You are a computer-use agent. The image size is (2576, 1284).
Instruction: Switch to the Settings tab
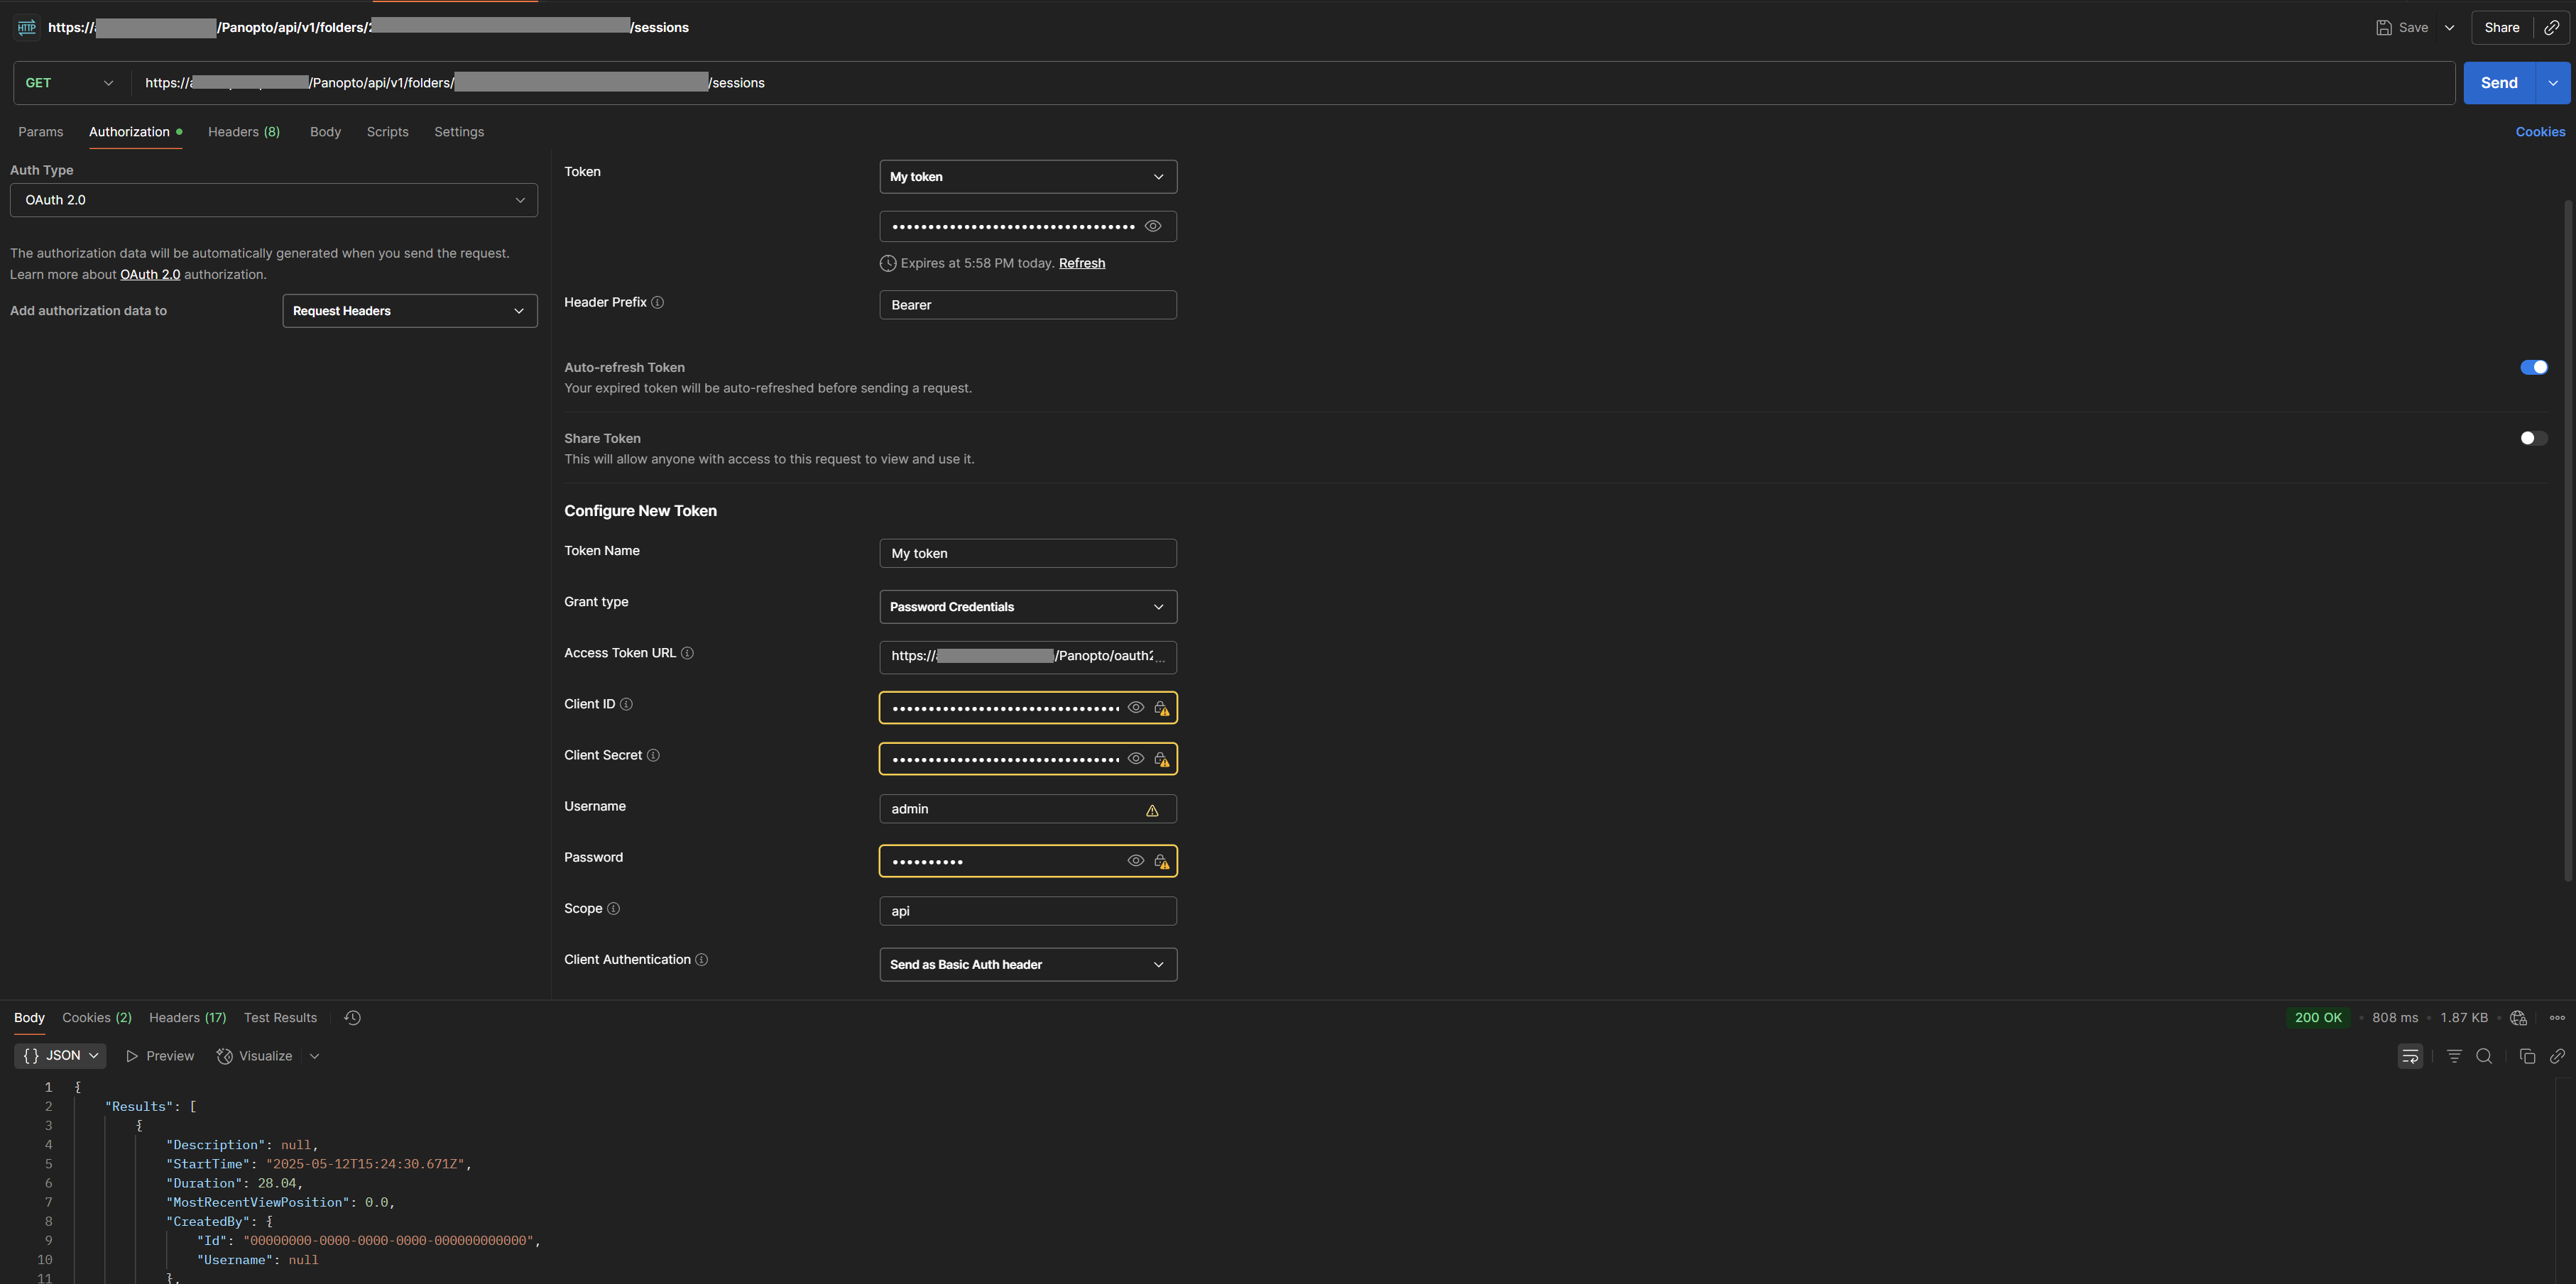(x=459, y=132)
